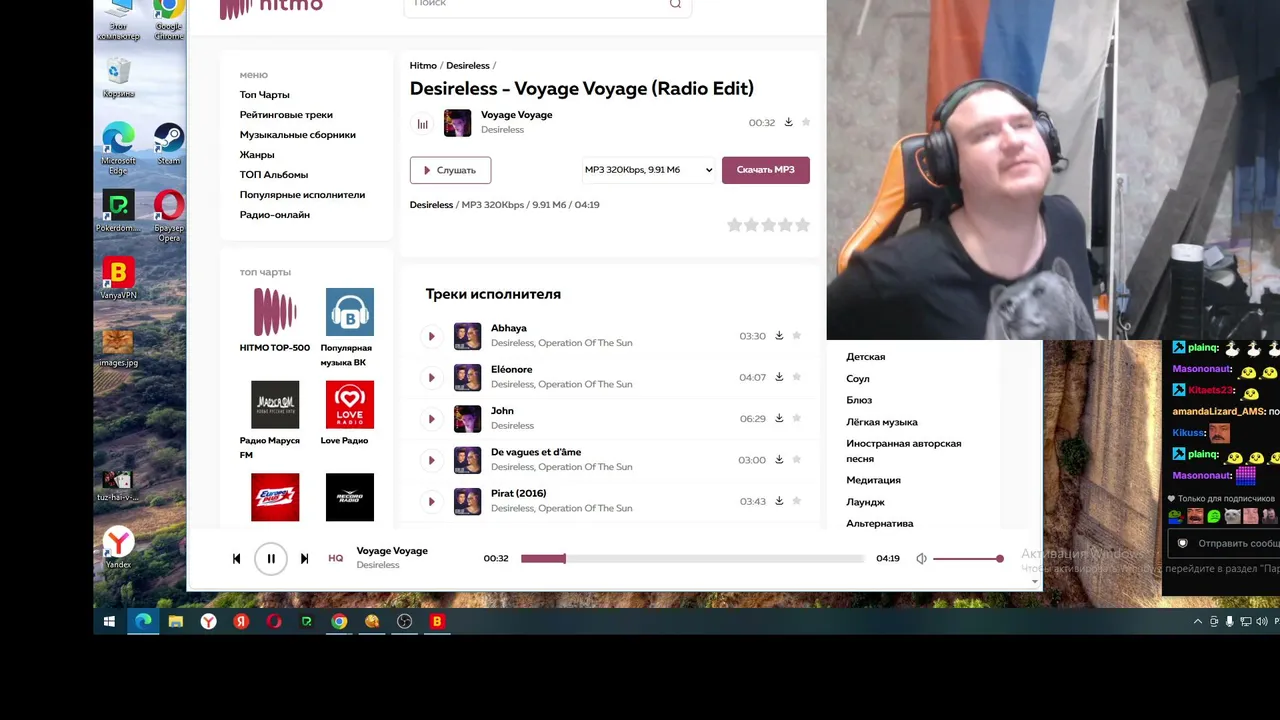Screen dimensions: 1280x720
Task: Select the Steam desktop shortcut
Action: coord(168,144)
